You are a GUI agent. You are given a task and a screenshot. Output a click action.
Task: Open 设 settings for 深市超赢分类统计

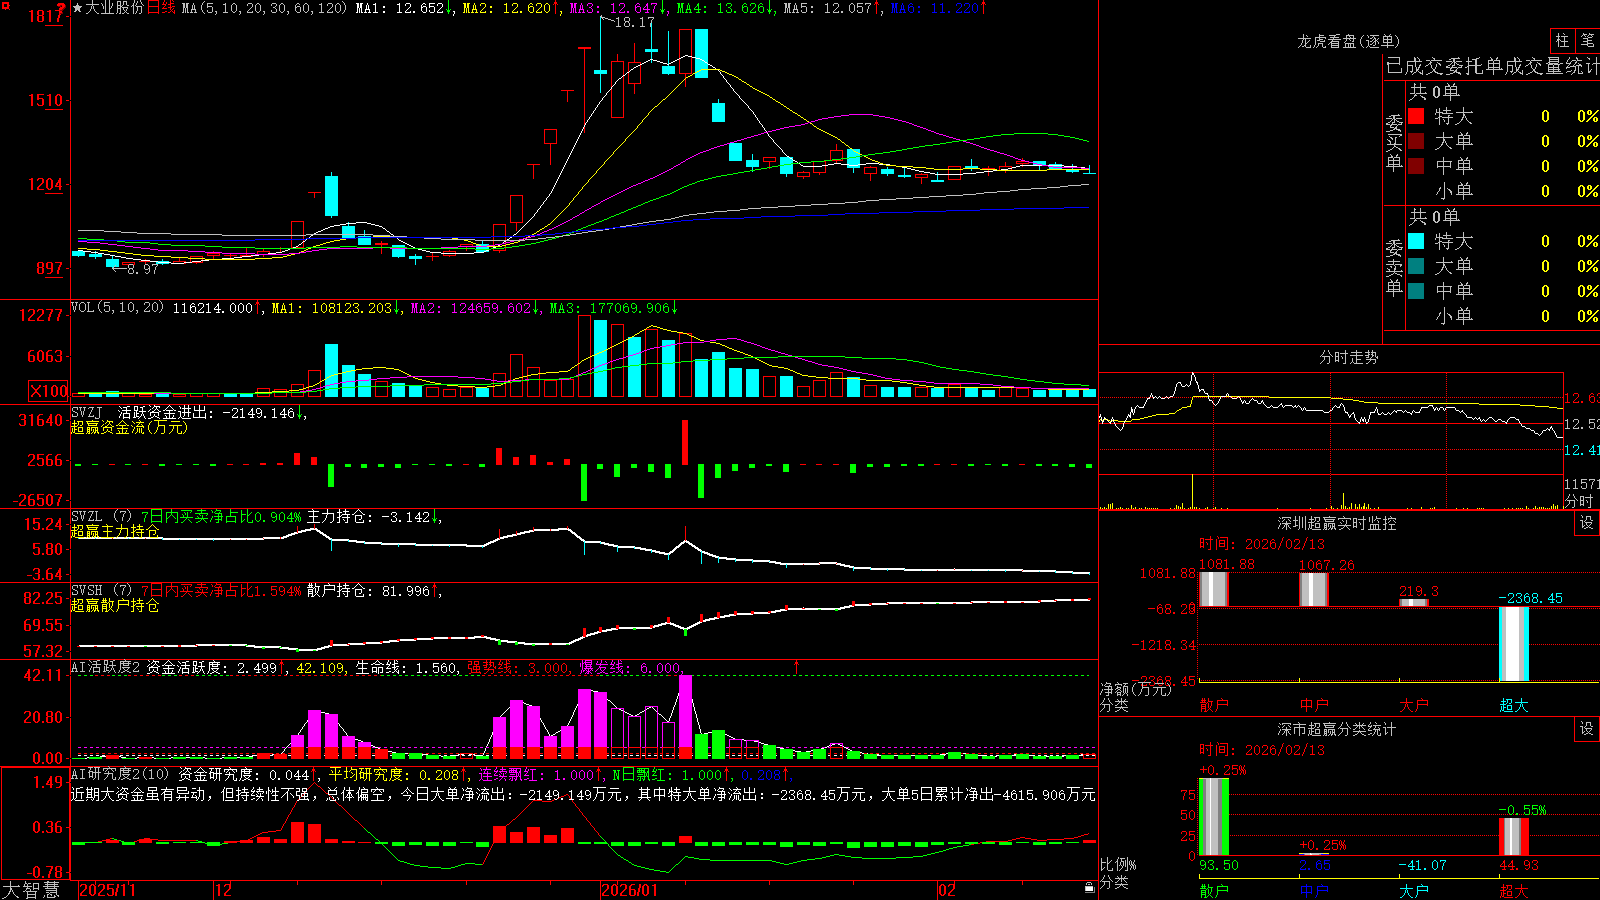pos(1586,729)
